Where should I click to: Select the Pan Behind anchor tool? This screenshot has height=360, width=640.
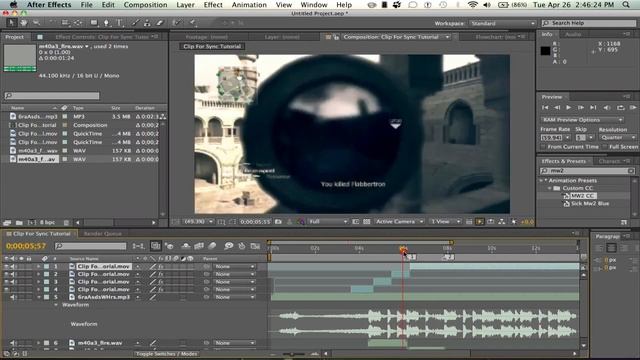tap(78, 23)
